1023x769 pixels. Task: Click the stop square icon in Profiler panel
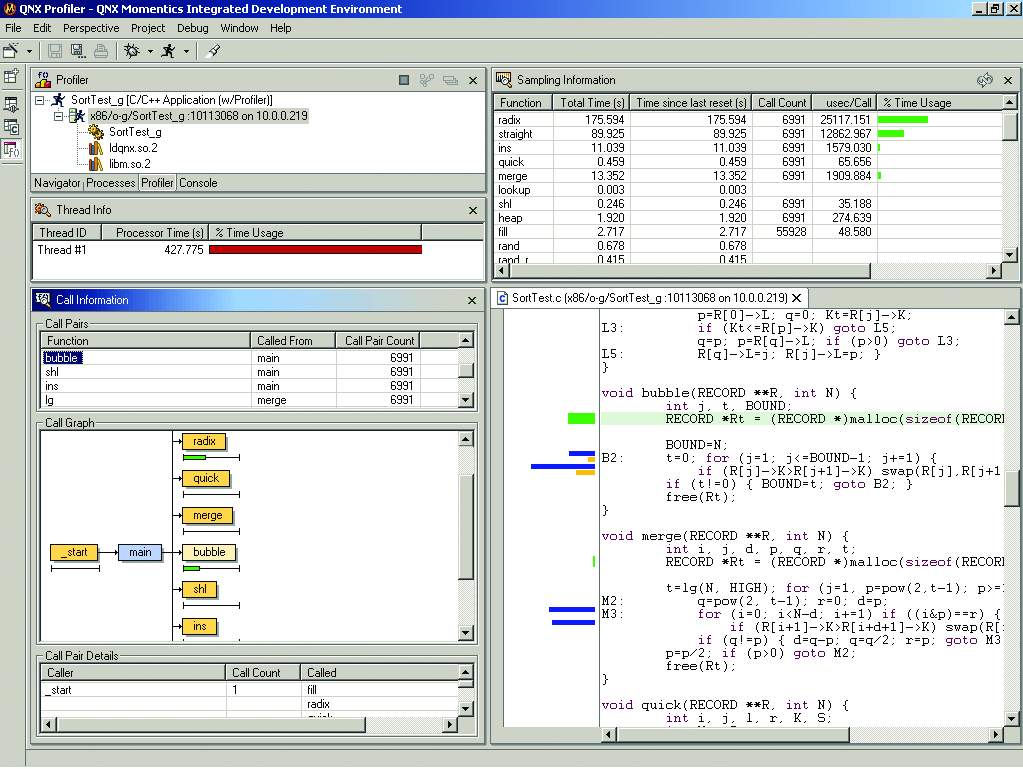[404, 80]
